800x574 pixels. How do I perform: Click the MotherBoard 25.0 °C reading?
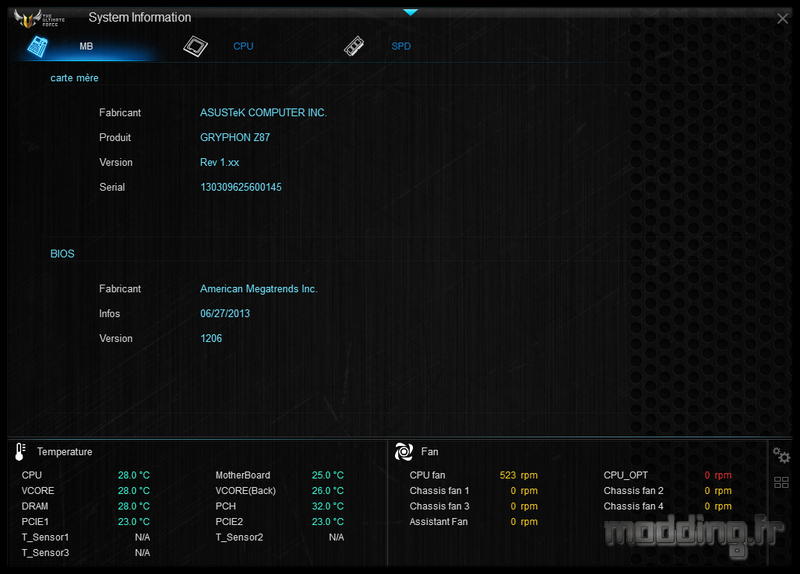pyautogui.click(x=328, y=476)
